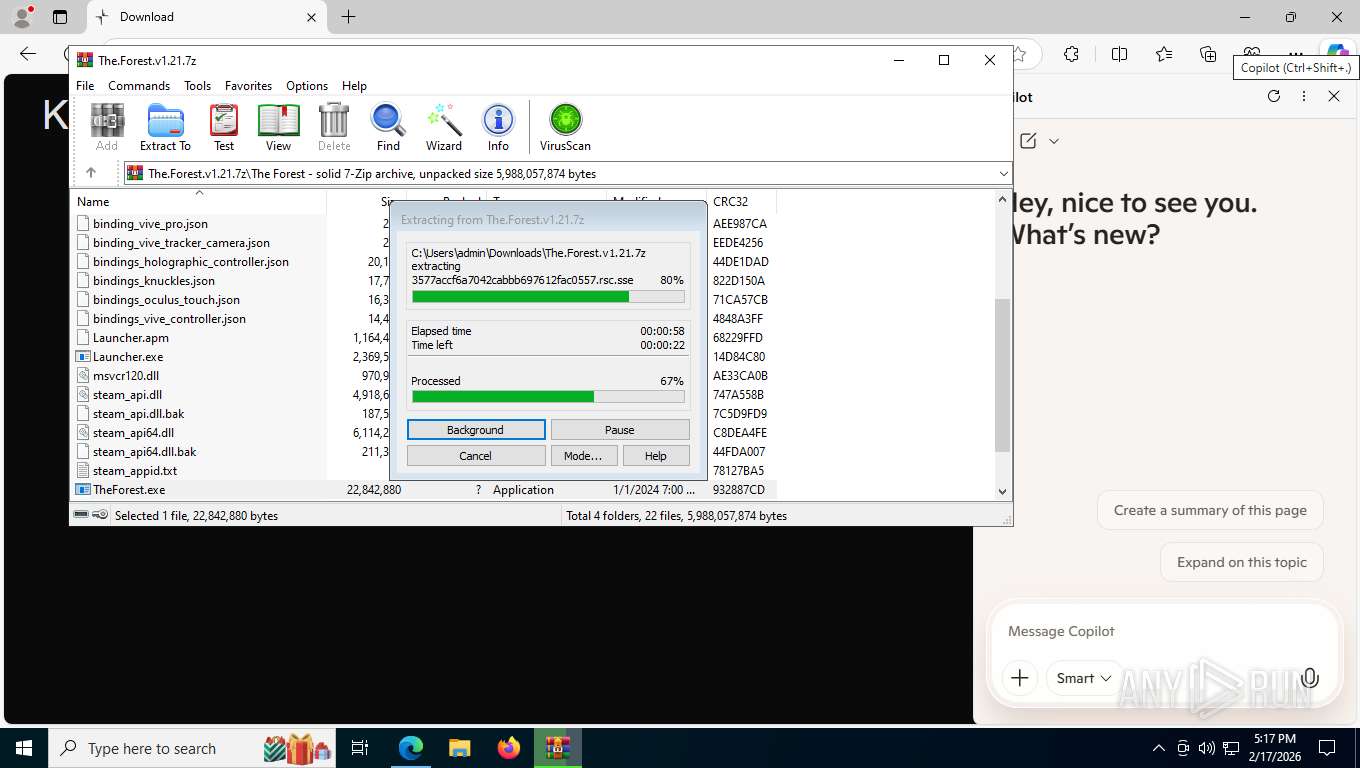The image size is (1360, 768).
Task: Toggle browser split screen icon
Action: point(1119,54)
